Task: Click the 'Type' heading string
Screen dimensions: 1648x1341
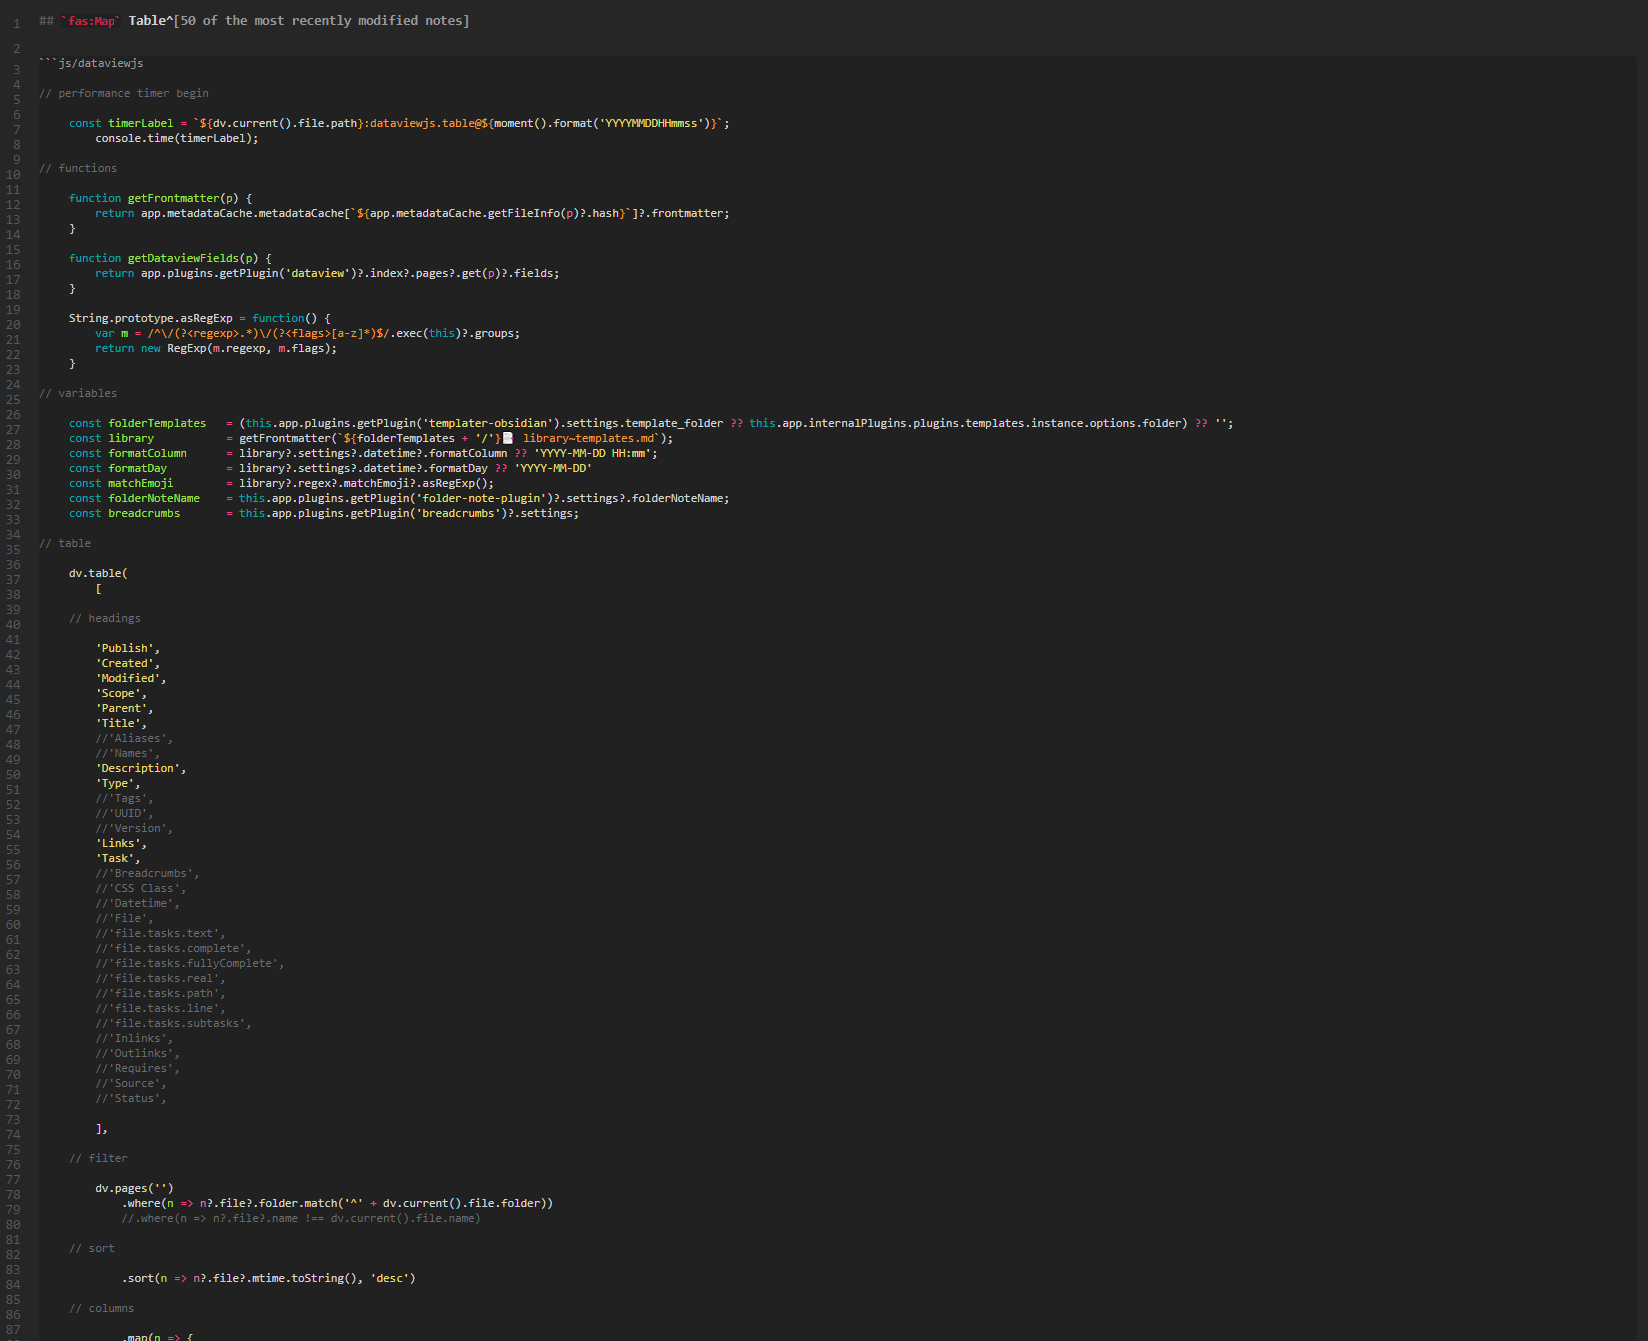Action: pyautogui.click(x=115, y=783)
